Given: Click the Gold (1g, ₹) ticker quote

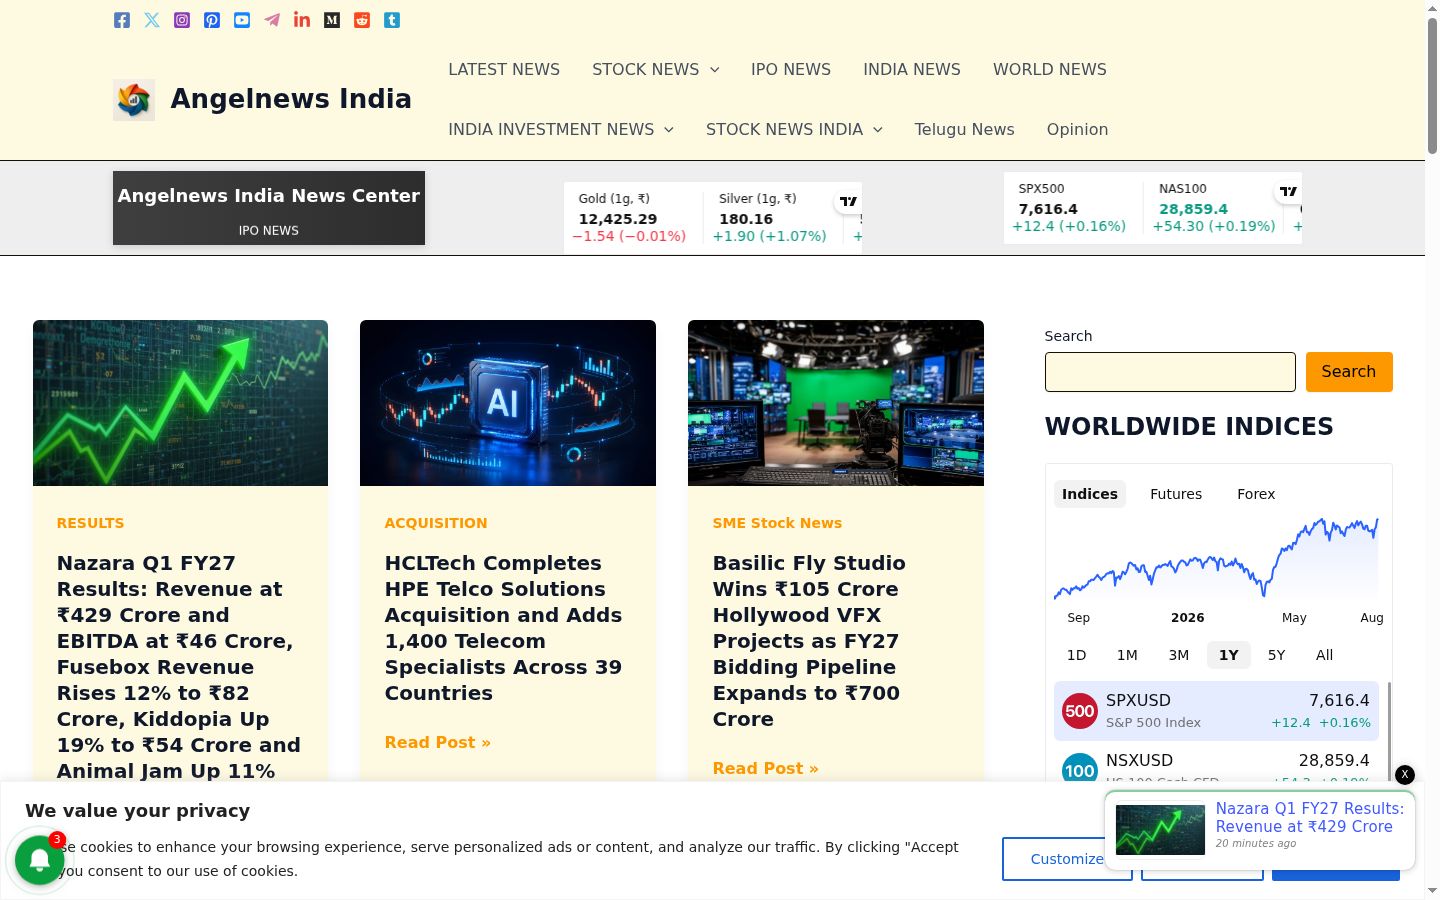Looking at the screenshot, I should coord(632,218).
